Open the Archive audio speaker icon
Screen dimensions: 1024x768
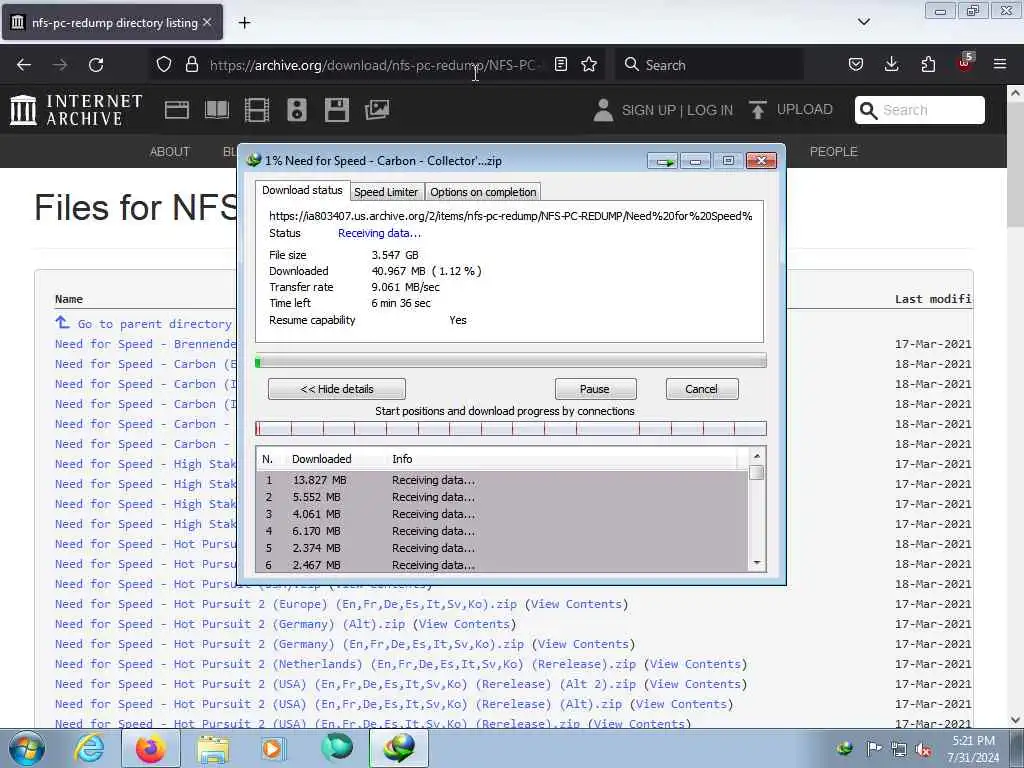point(296,110)
